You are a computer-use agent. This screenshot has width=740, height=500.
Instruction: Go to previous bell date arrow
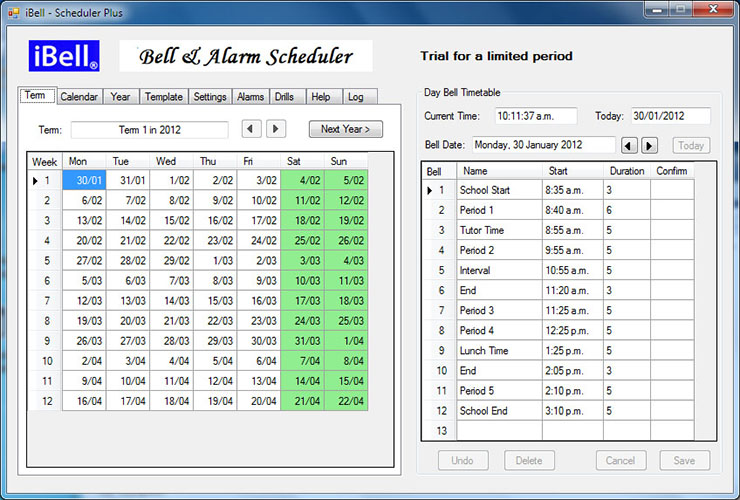pyautogui.click(x=628, y=145)
